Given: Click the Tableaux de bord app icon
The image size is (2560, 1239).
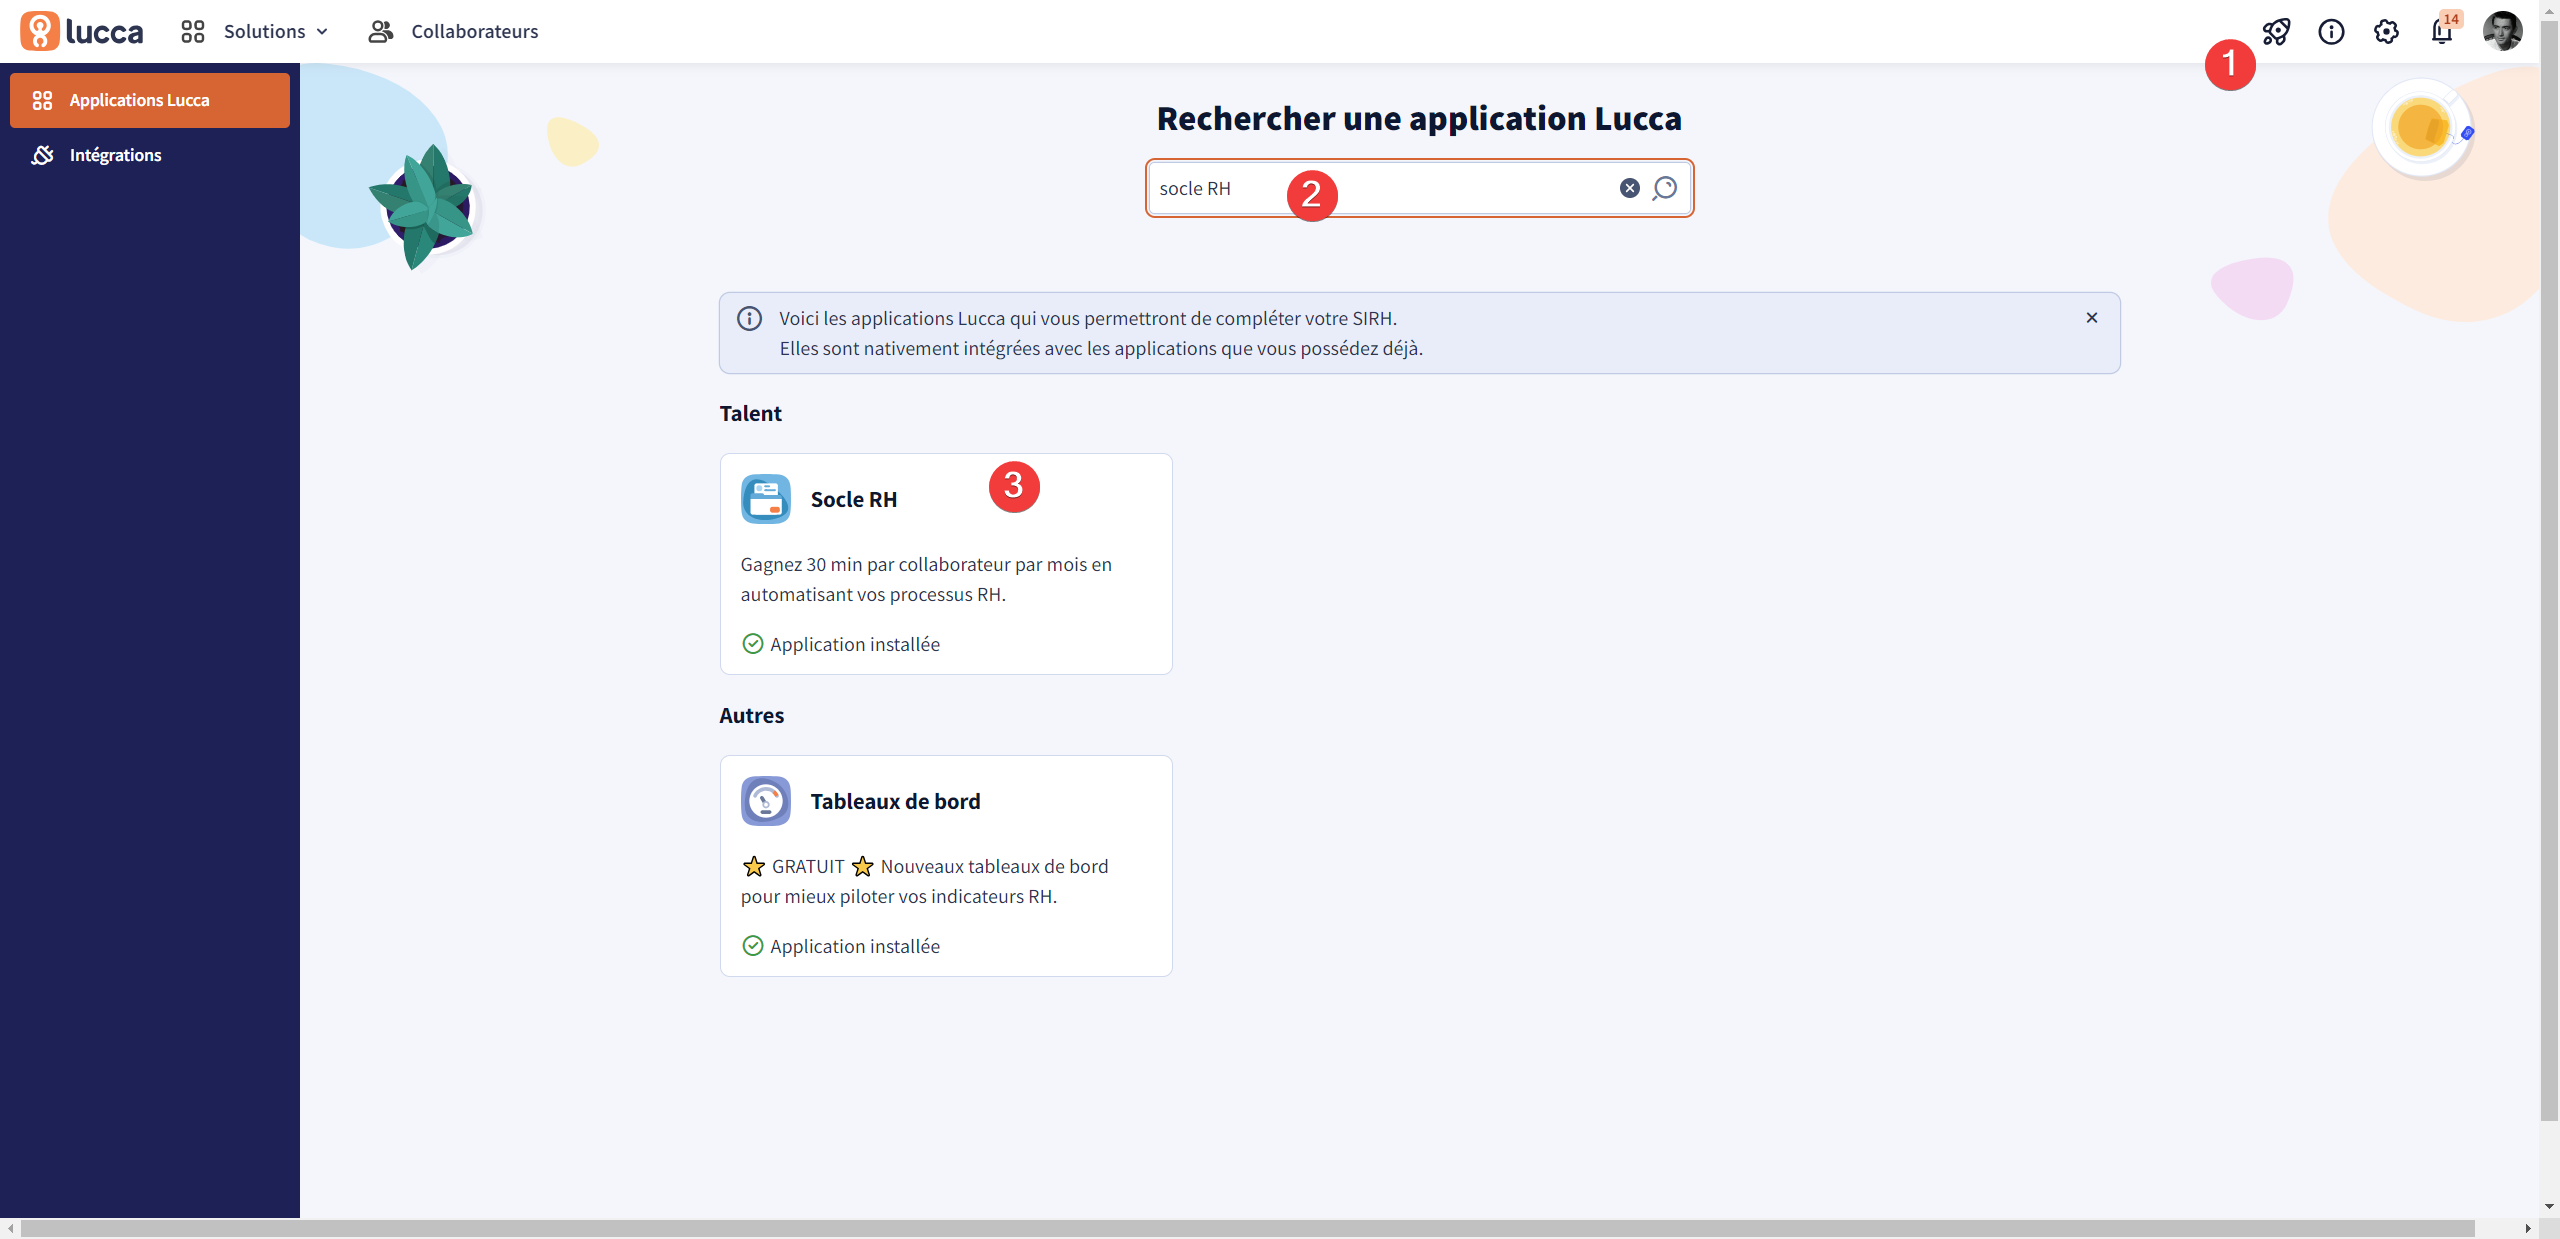Looking at the screenshot, I should (x=766, y=801).
